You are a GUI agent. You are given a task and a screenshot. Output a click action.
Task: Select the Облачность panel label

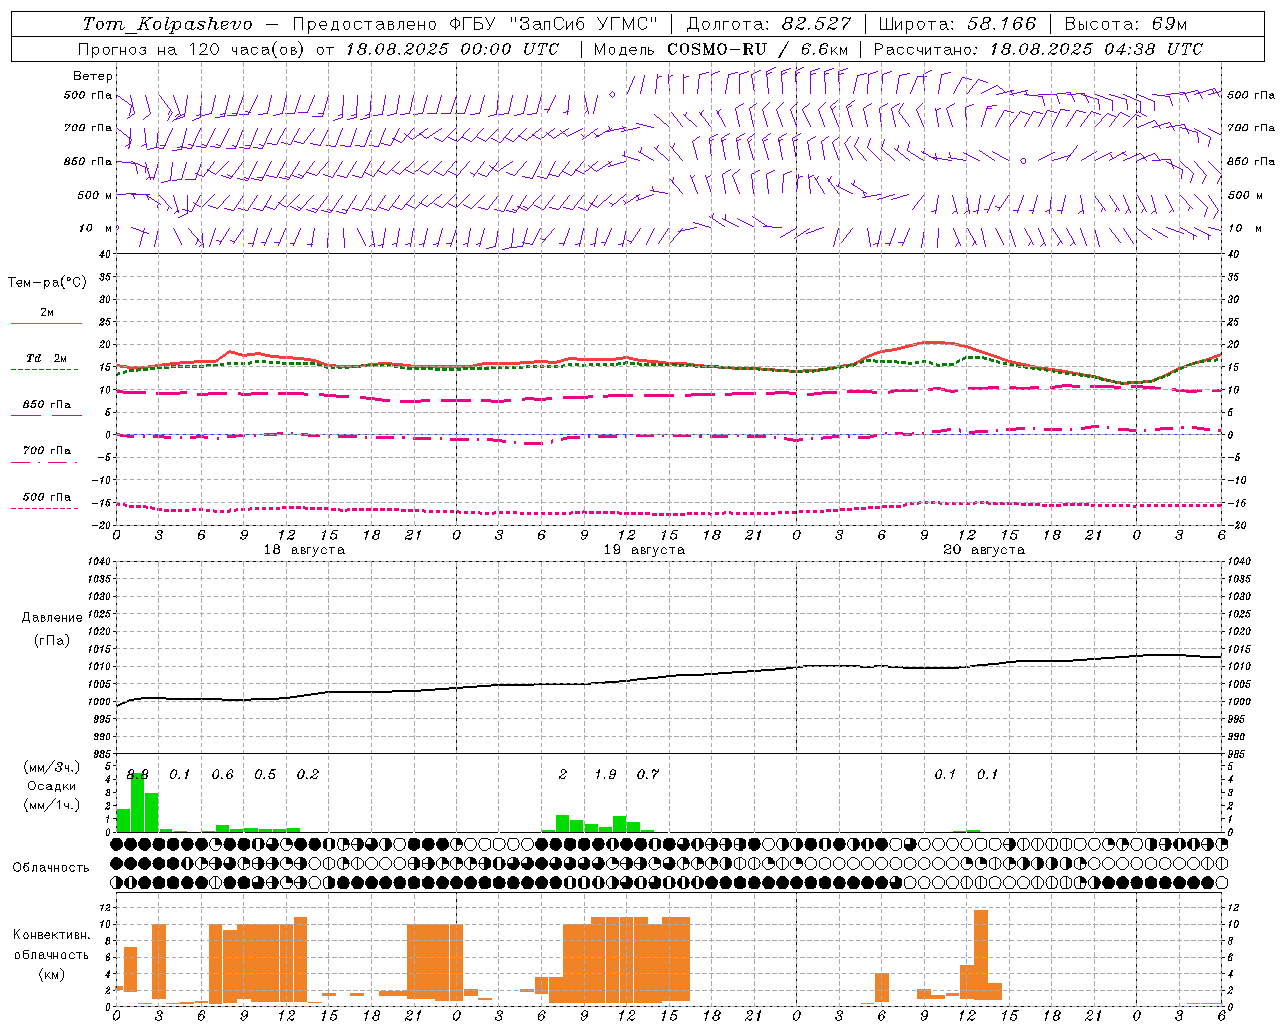coord(51,868)
